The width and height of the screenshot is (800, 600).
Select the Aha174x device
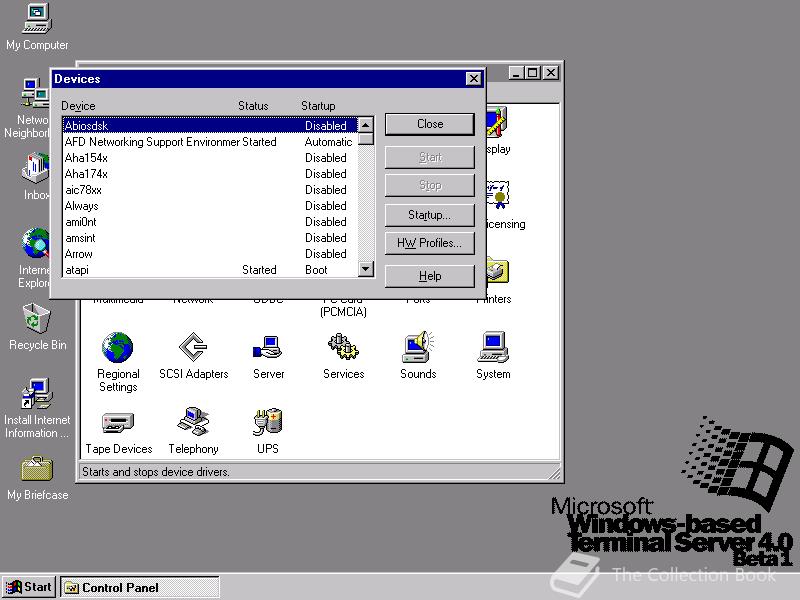tap(210, 174)
